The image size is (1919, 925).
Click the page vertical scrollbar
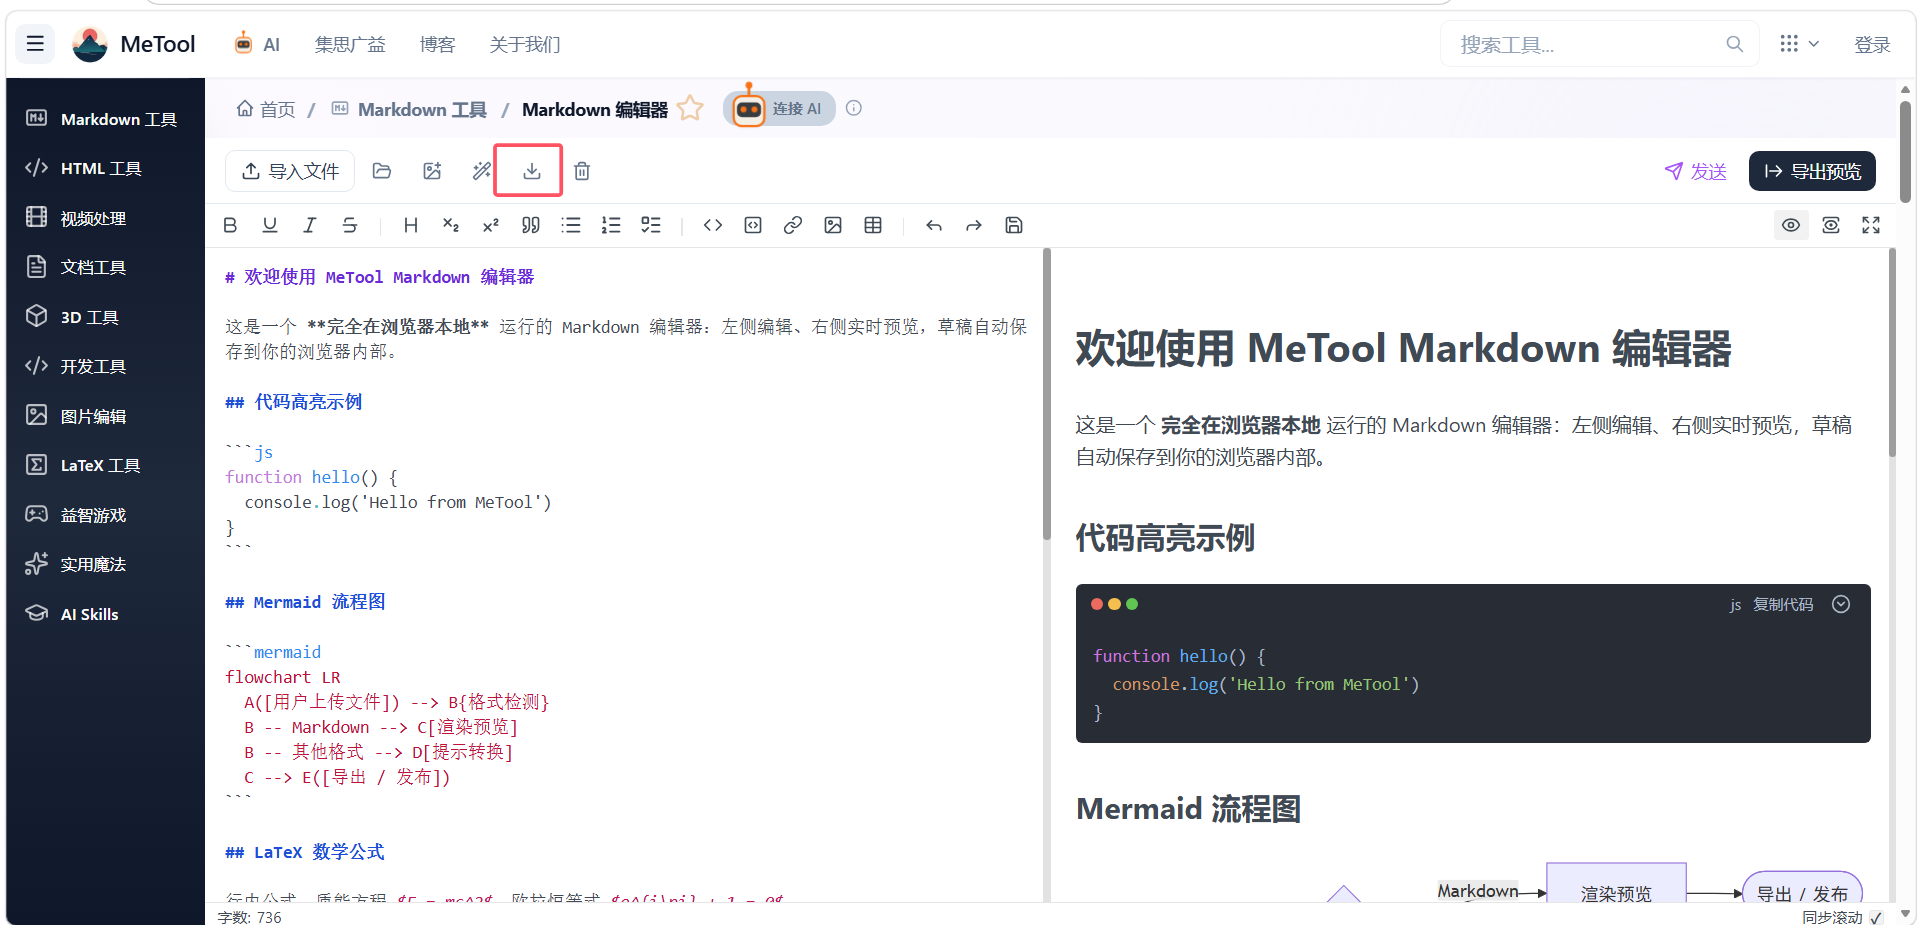[1905, 150]
